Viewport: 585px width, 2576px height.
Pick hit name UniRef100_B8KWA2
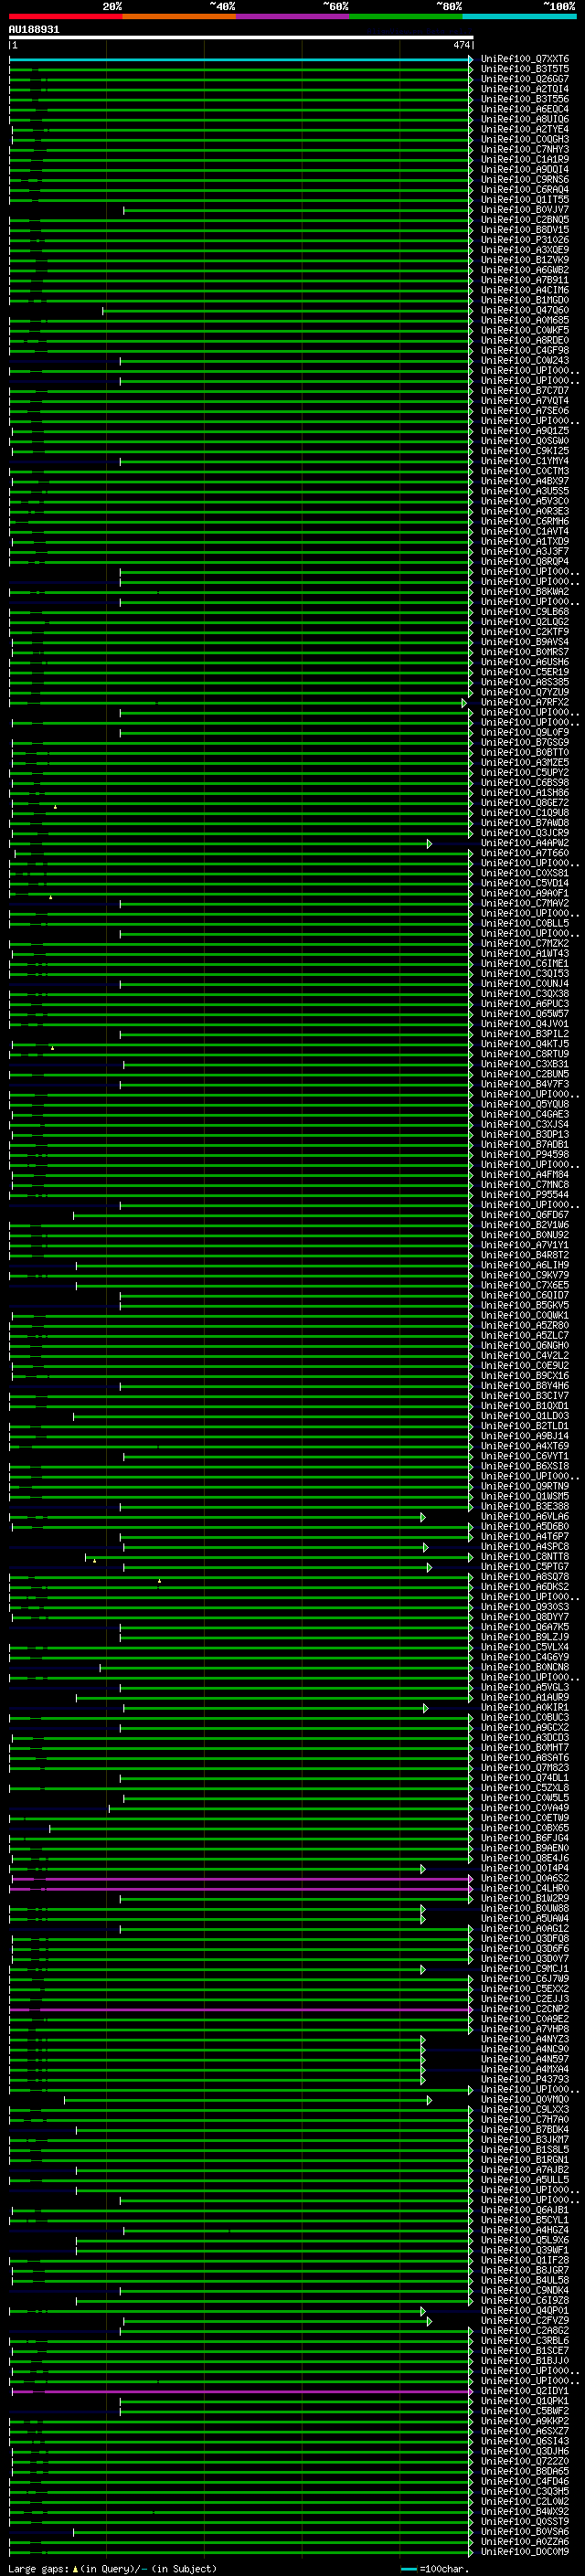[x=525, y=592]
